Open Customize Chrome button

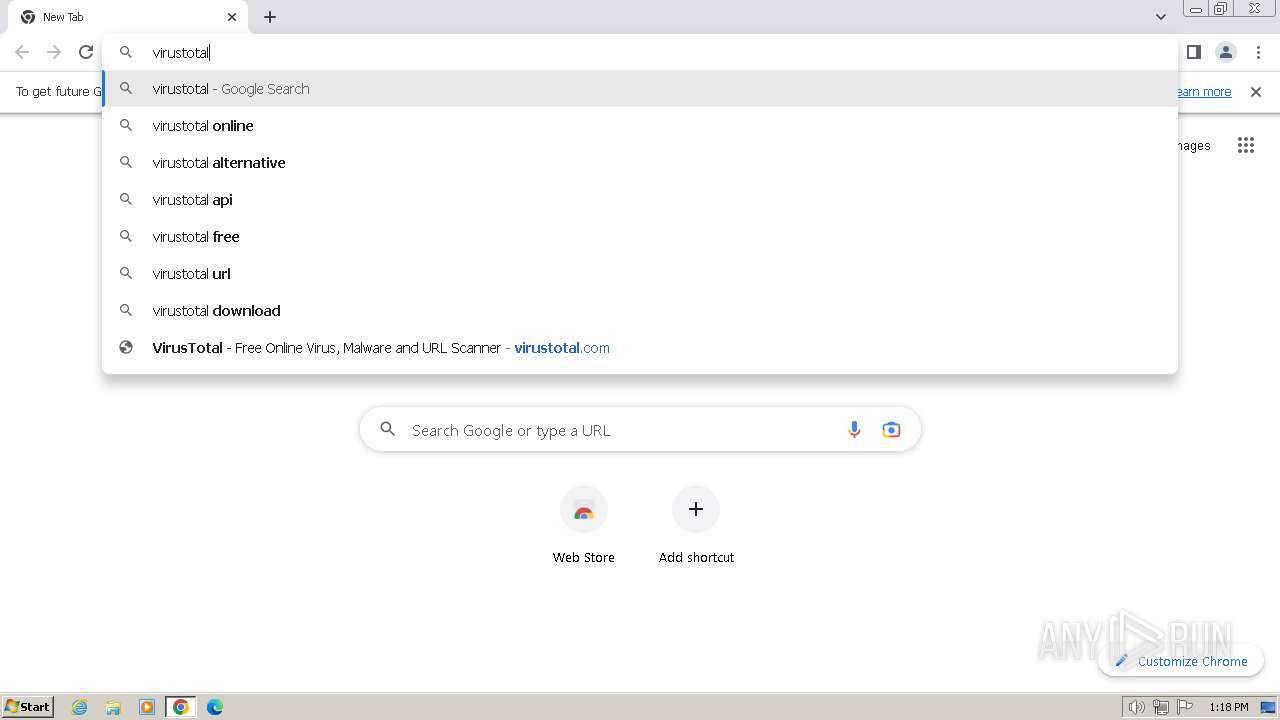1181,661
